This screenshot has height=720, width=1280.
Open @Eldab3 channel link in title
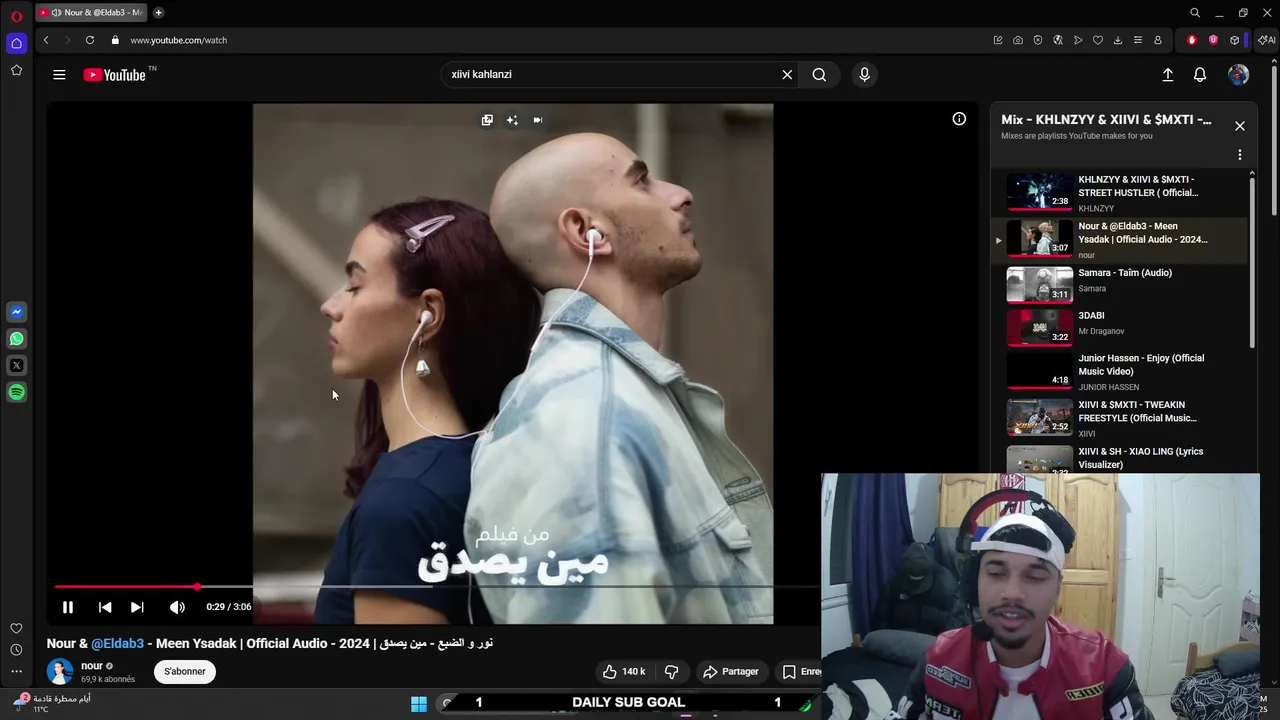point(117,643)
